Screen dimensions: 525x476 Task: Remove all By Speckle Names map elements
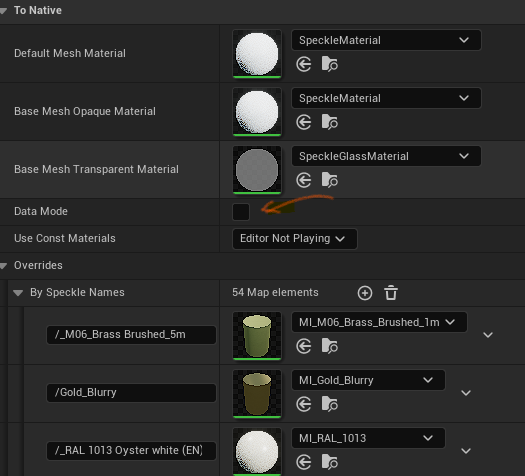391,293
